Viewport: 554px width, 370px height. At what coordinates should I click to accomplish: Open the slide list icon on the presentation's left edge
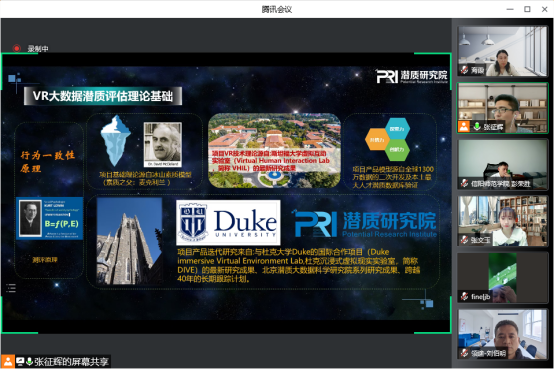click(x=11, y=288)
